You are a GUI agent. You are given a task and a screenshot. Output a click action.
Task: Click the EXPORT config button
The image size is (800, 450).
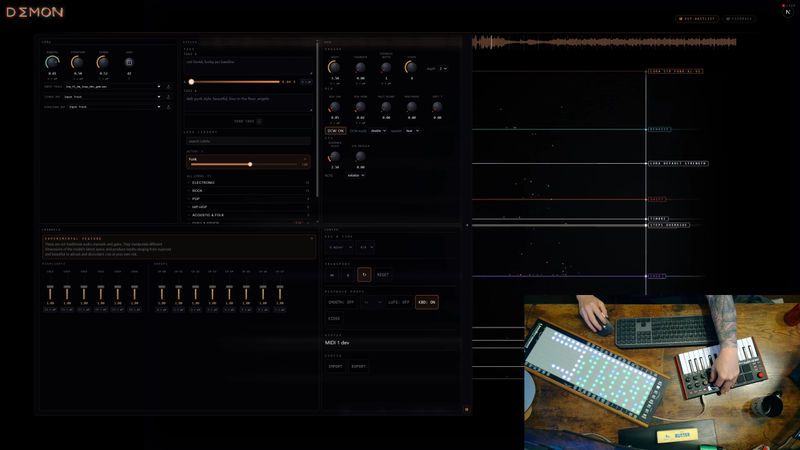coord(359,366)
